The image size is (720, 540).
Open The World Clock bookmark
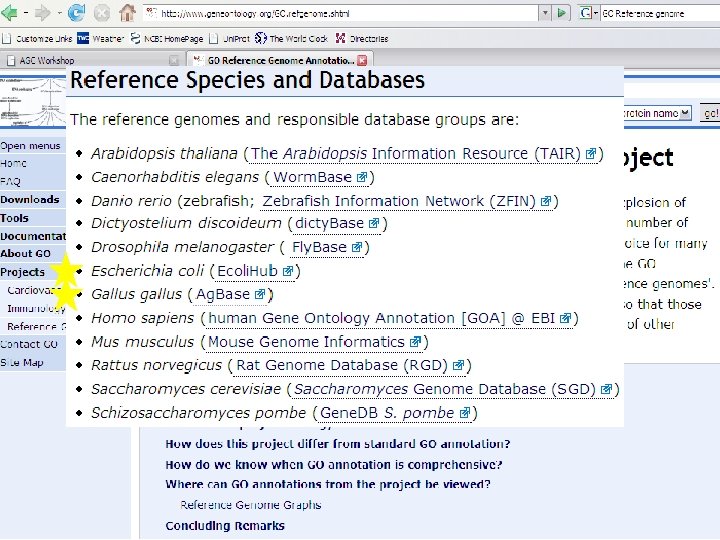pos(292,39)
